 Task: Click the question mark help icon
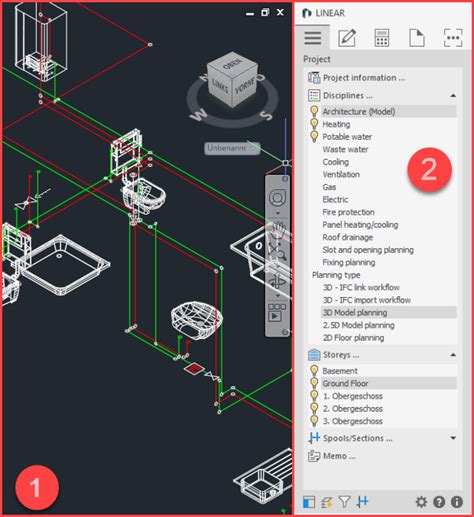click(x=439, y=501)
